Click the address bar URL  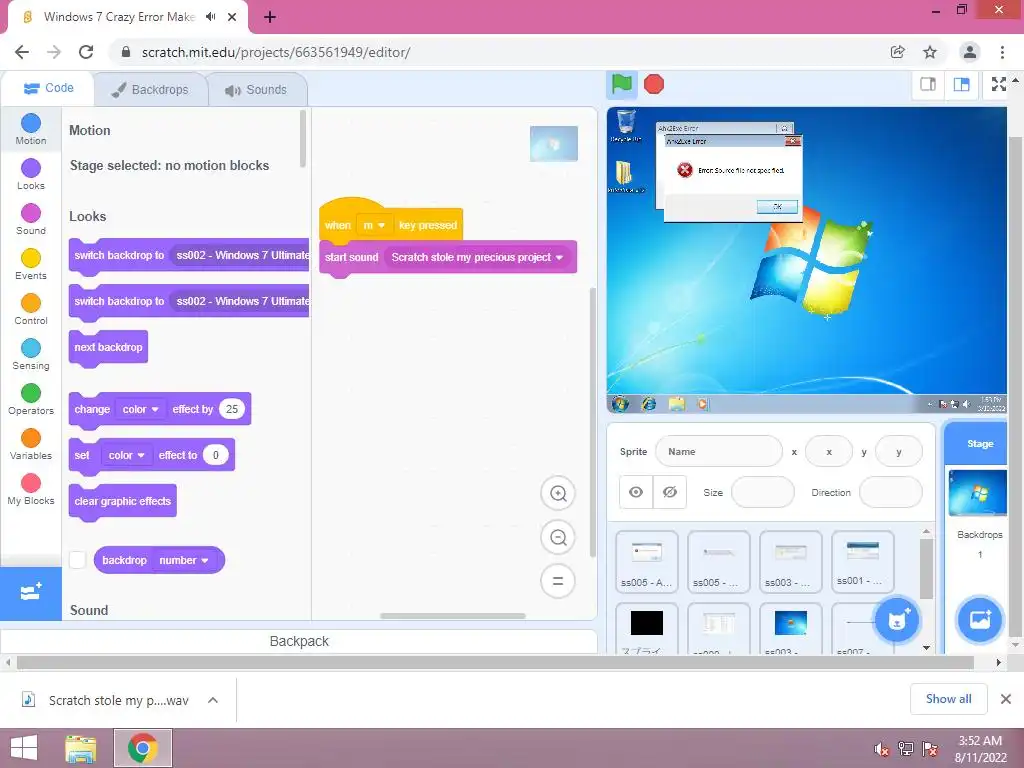pyautogui.click(x=276, y=52)
